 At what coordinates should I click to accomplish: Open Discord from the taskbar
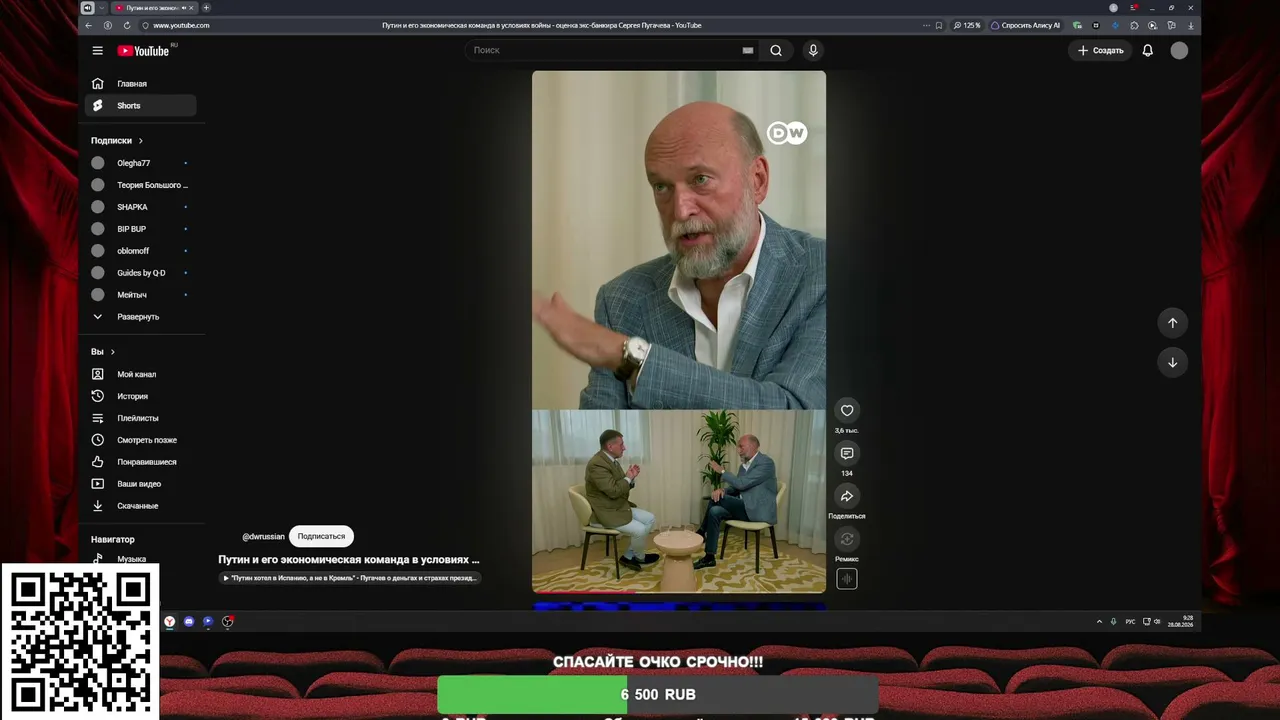point(189,622)
